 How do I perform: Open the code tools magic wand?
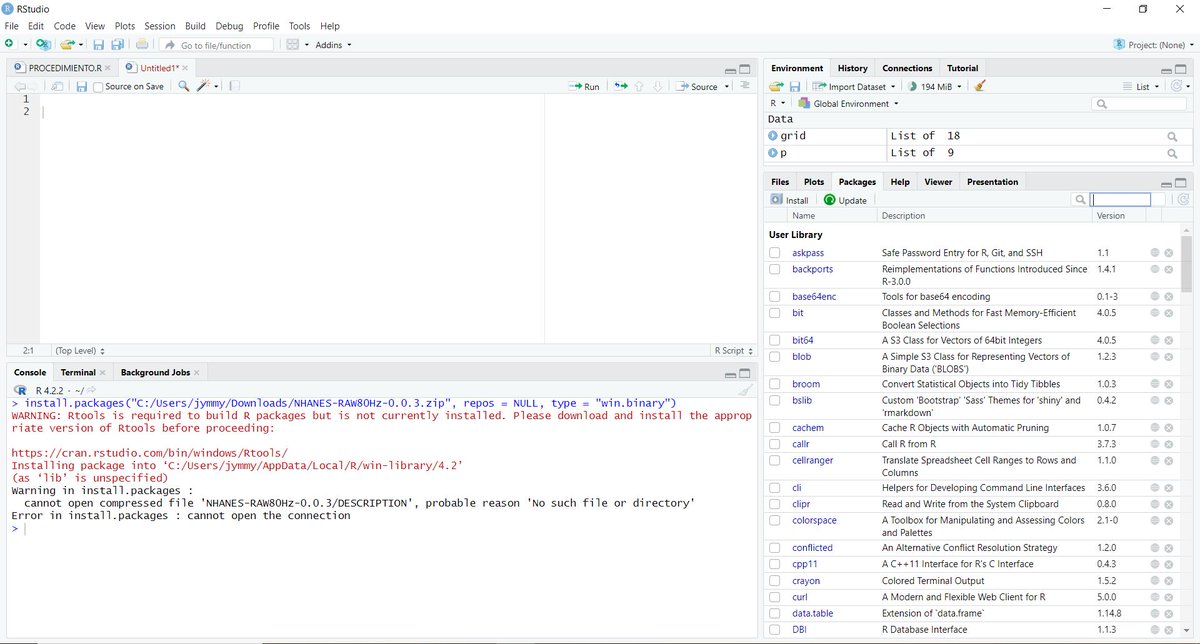point(204,86)
